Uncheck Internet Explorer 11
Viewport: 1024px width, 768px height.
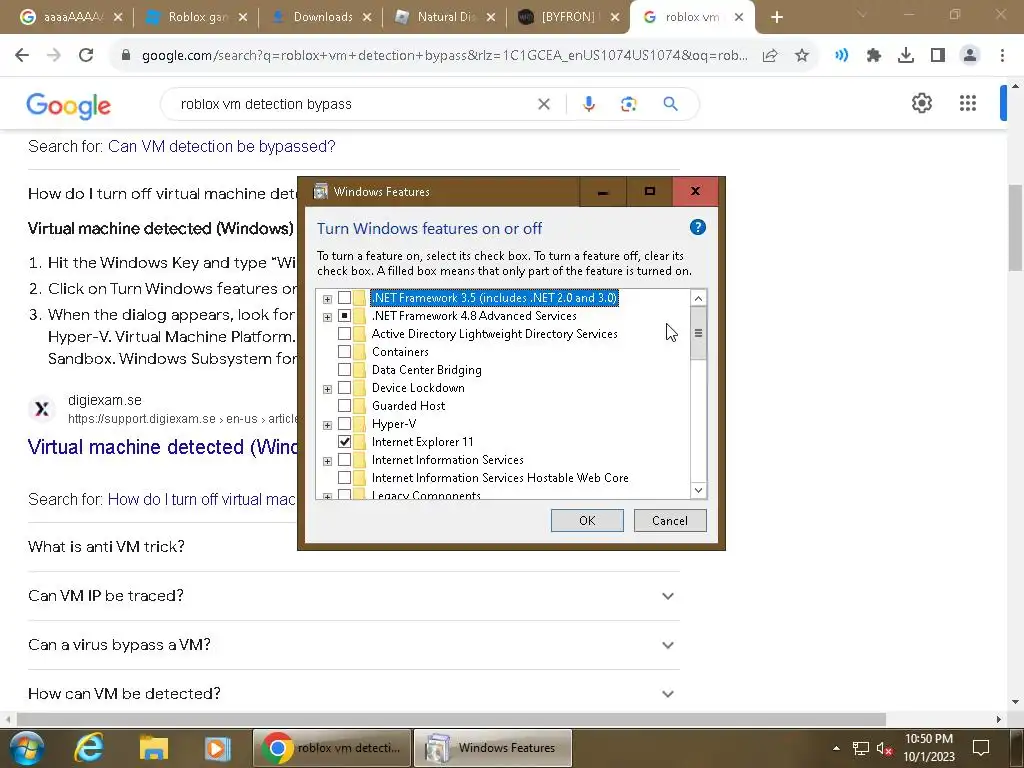pyautogui.click(x=344, y=441)
